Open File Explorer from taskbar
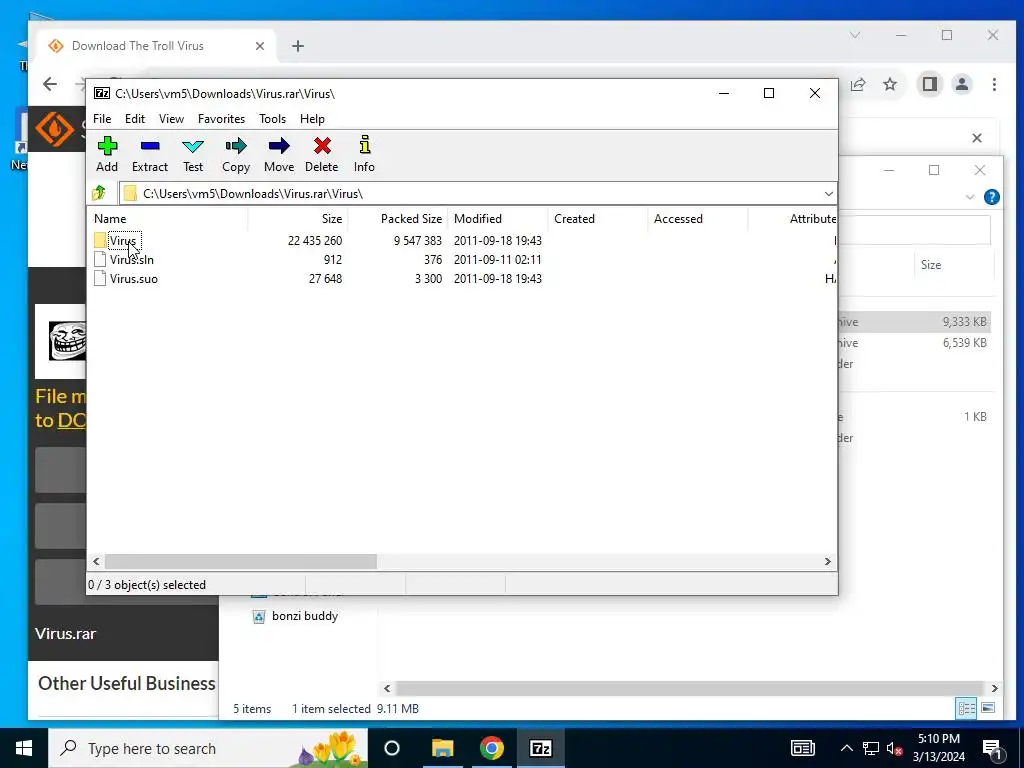 (x=442, y=748)
